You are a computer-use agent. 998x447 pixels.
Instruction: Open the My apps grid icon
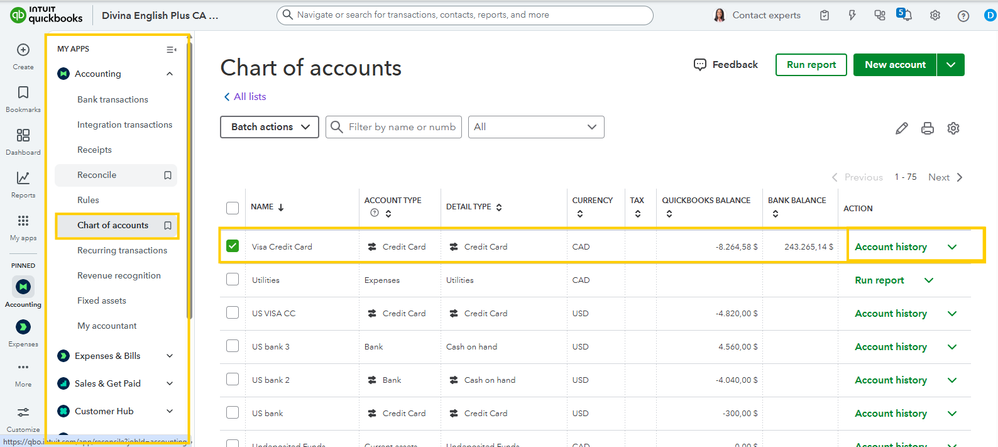[23, 221]
